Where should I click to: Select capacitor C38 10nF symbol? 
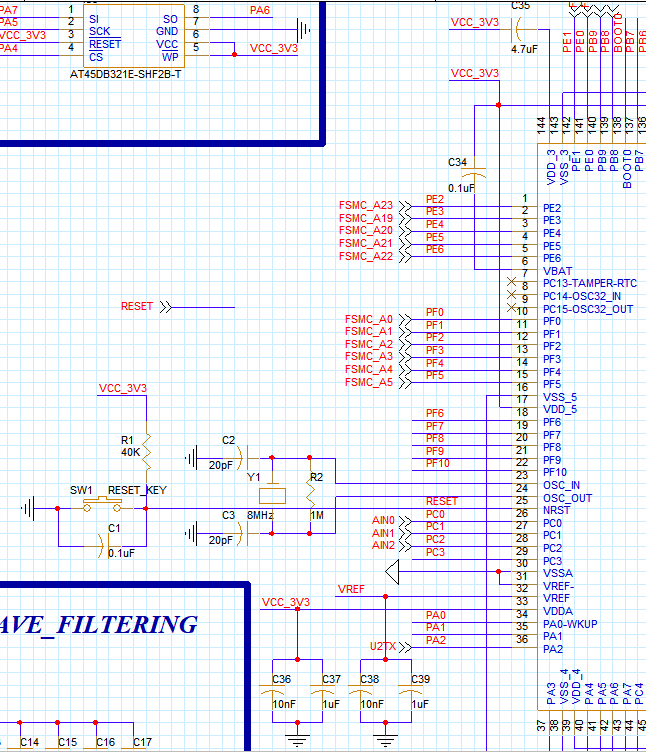pyautogui.click(x=360, y=691)
